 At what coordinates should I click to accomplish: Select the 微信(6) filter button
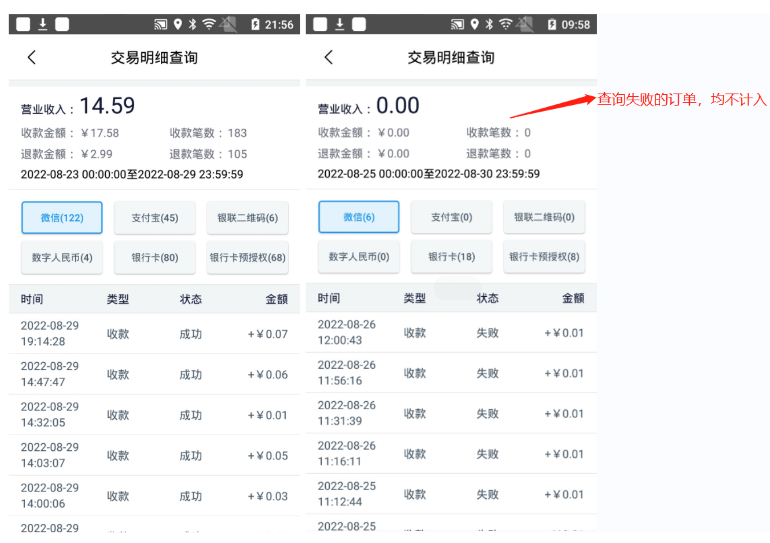(x=359, y=217)
